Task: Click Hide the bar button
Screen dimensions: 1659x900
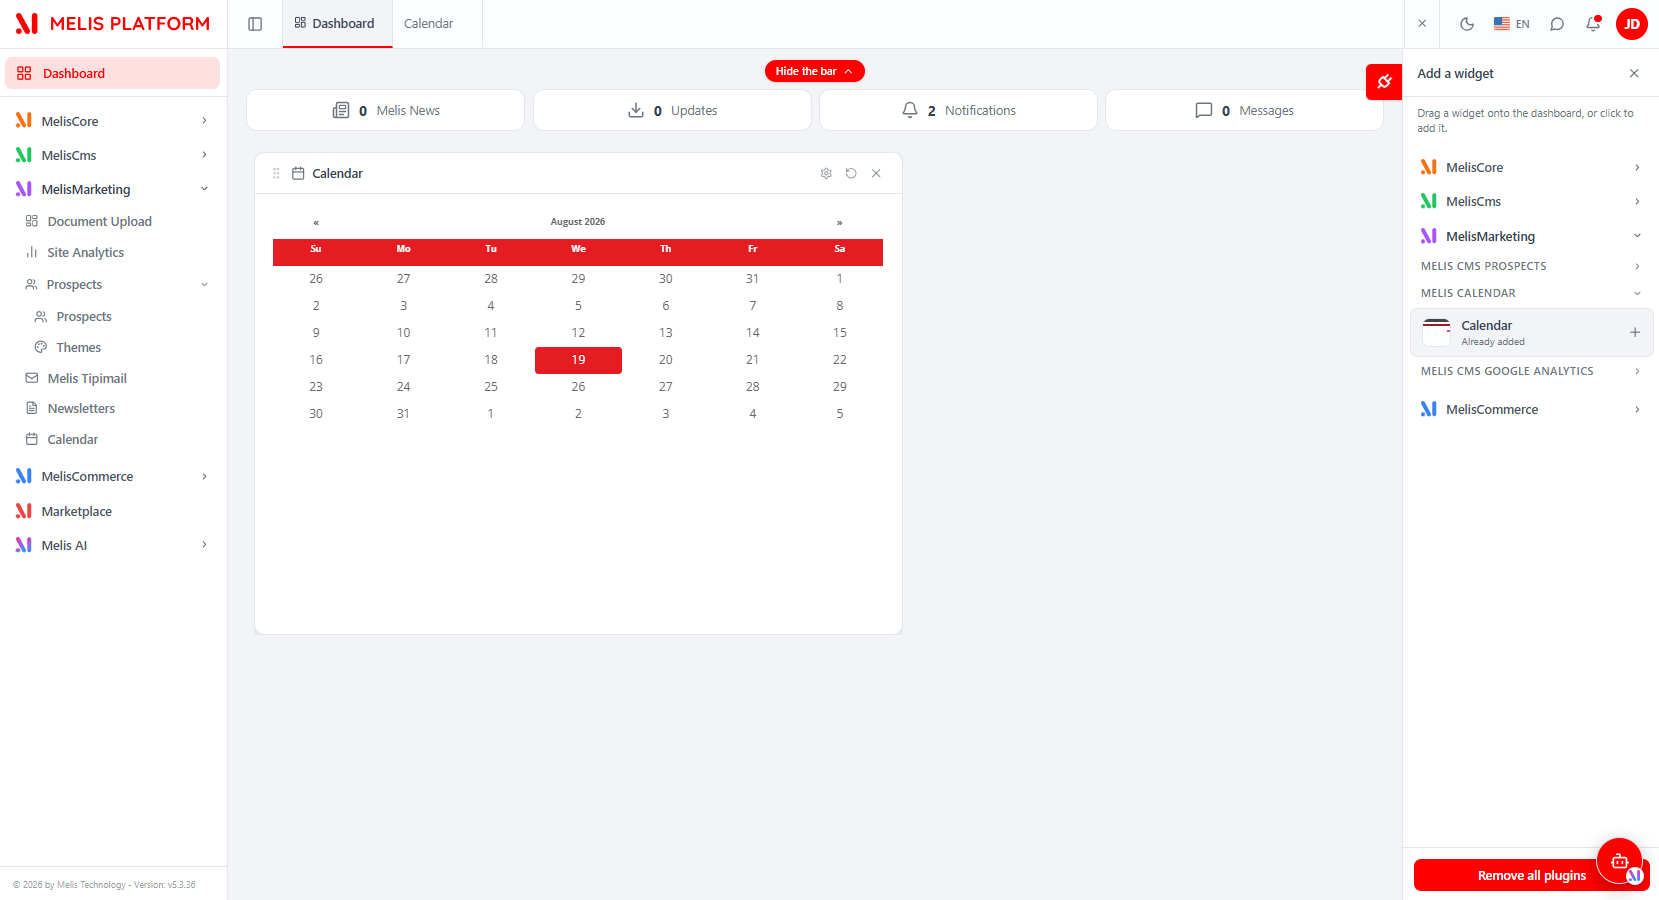Action: (815, 71)
